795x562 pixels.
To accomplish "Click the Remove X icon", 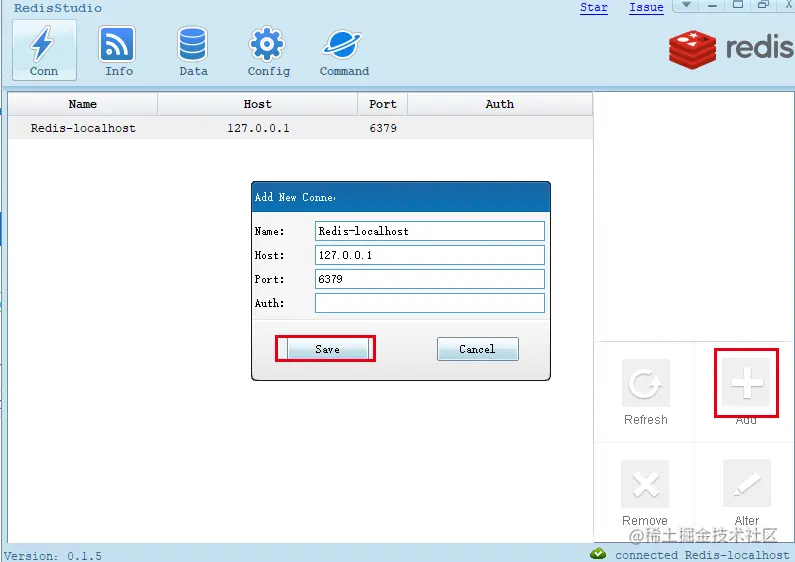I will point(645,484).
